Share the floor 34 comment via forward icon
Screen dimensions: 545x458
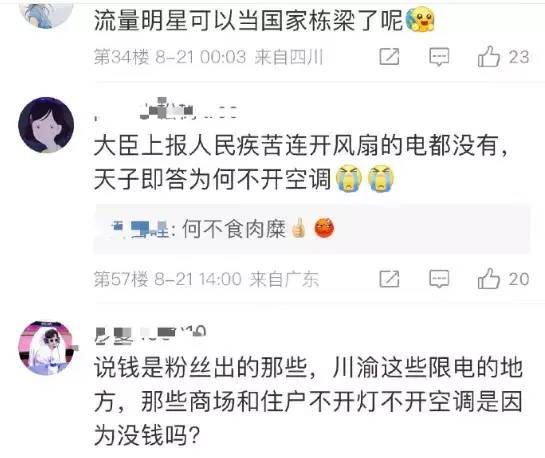tap(389, 57)
